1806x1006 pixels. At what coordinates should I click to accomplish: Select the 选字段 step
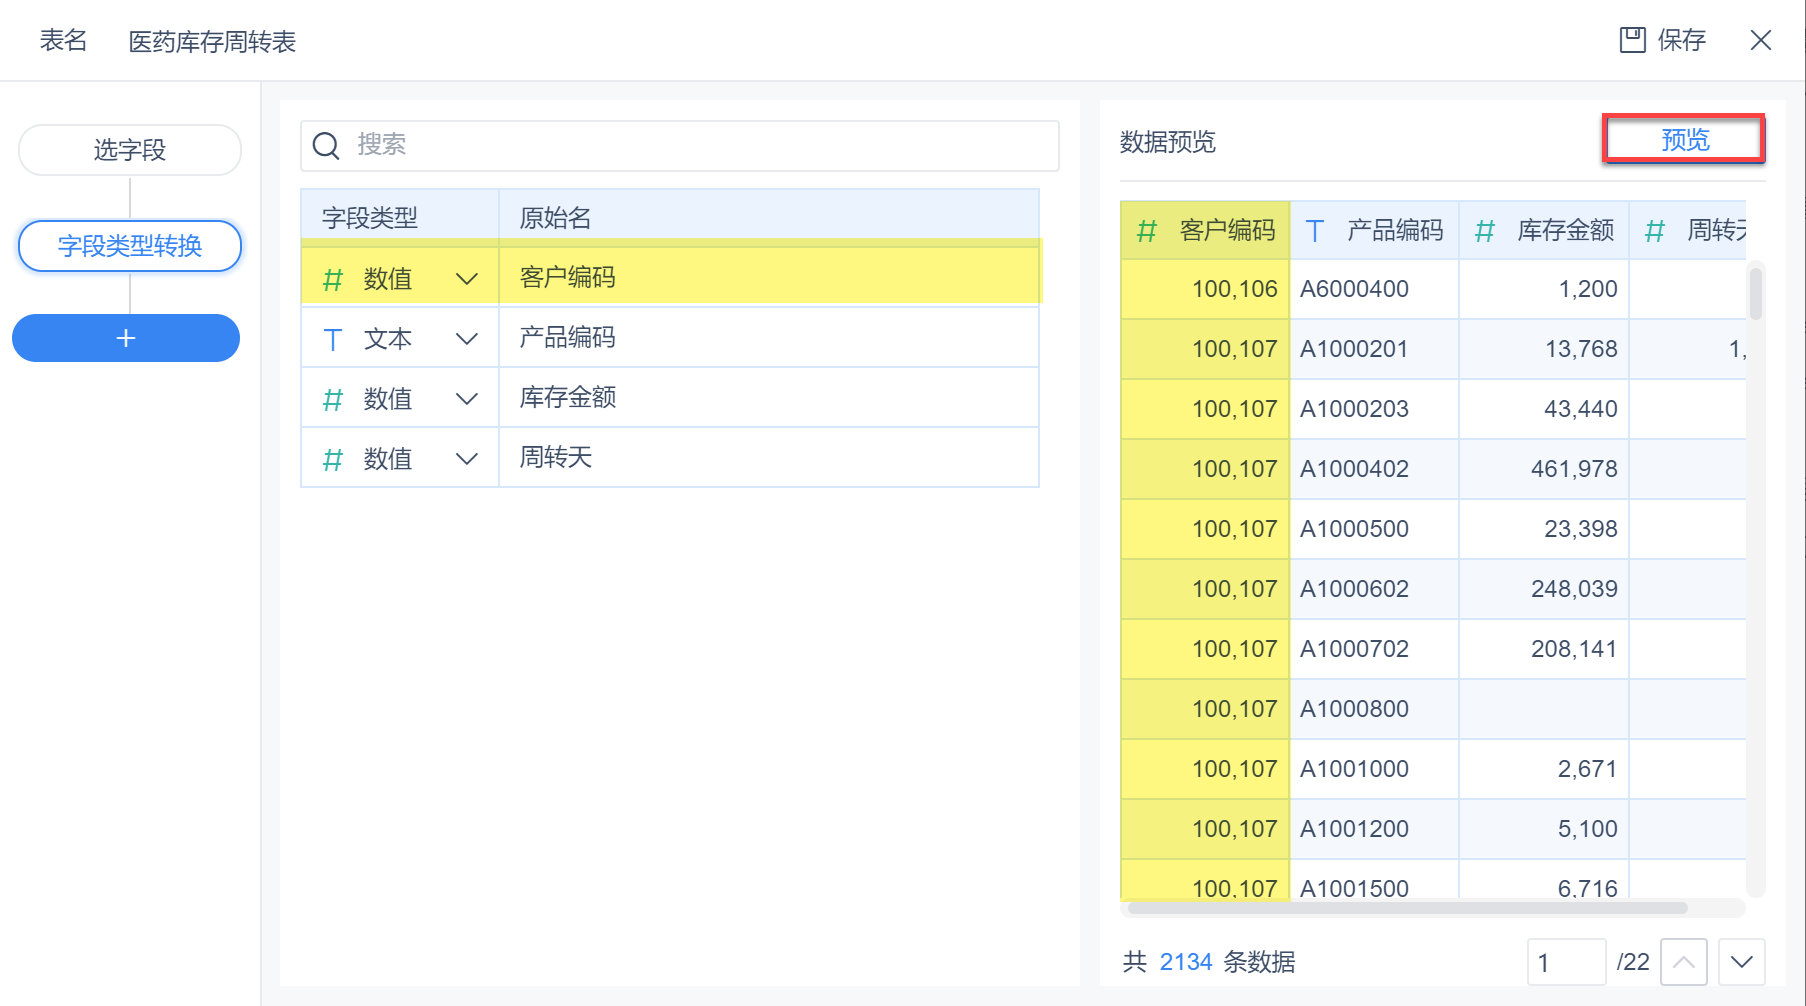click(x=130, y=150)
